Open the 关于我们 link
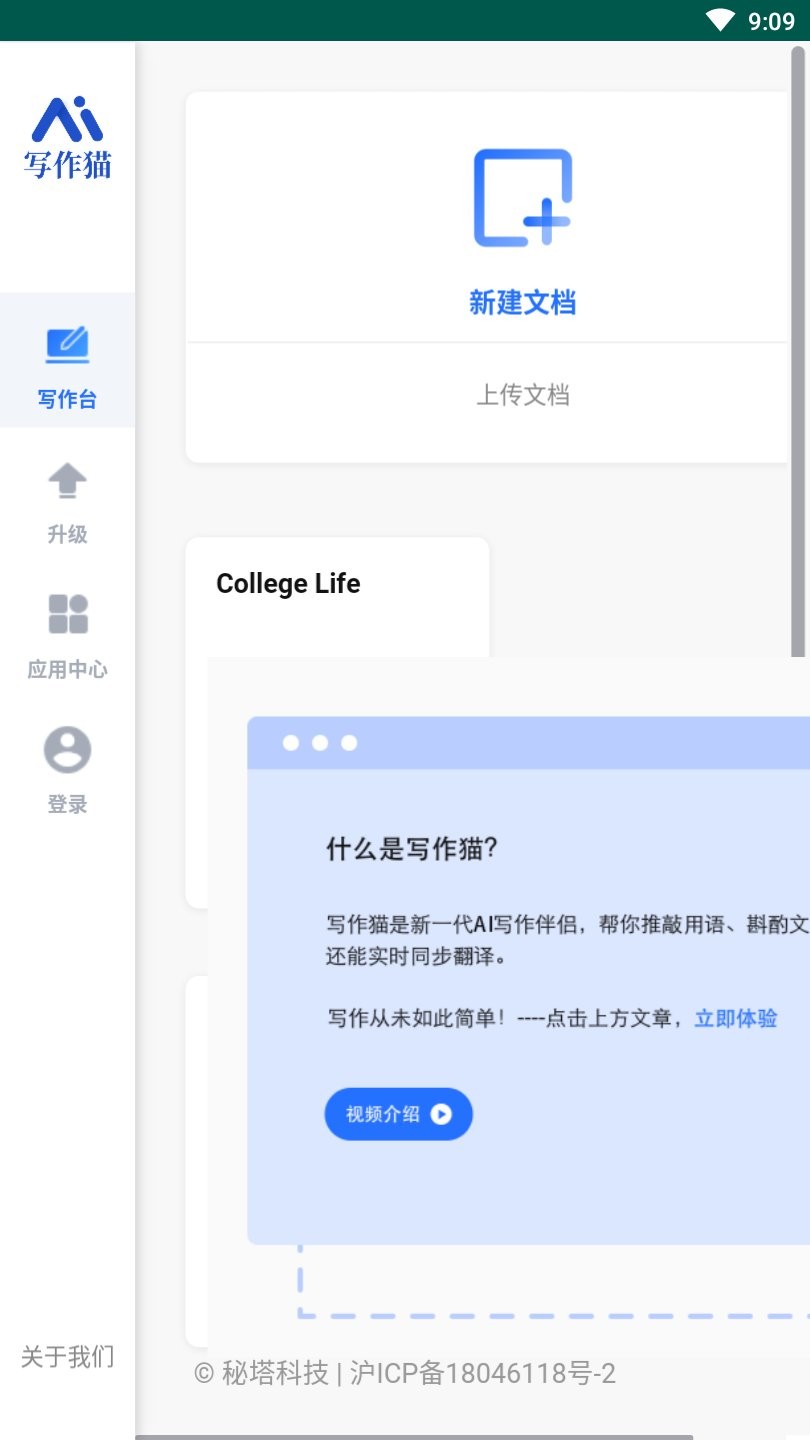 point(67,1357)
